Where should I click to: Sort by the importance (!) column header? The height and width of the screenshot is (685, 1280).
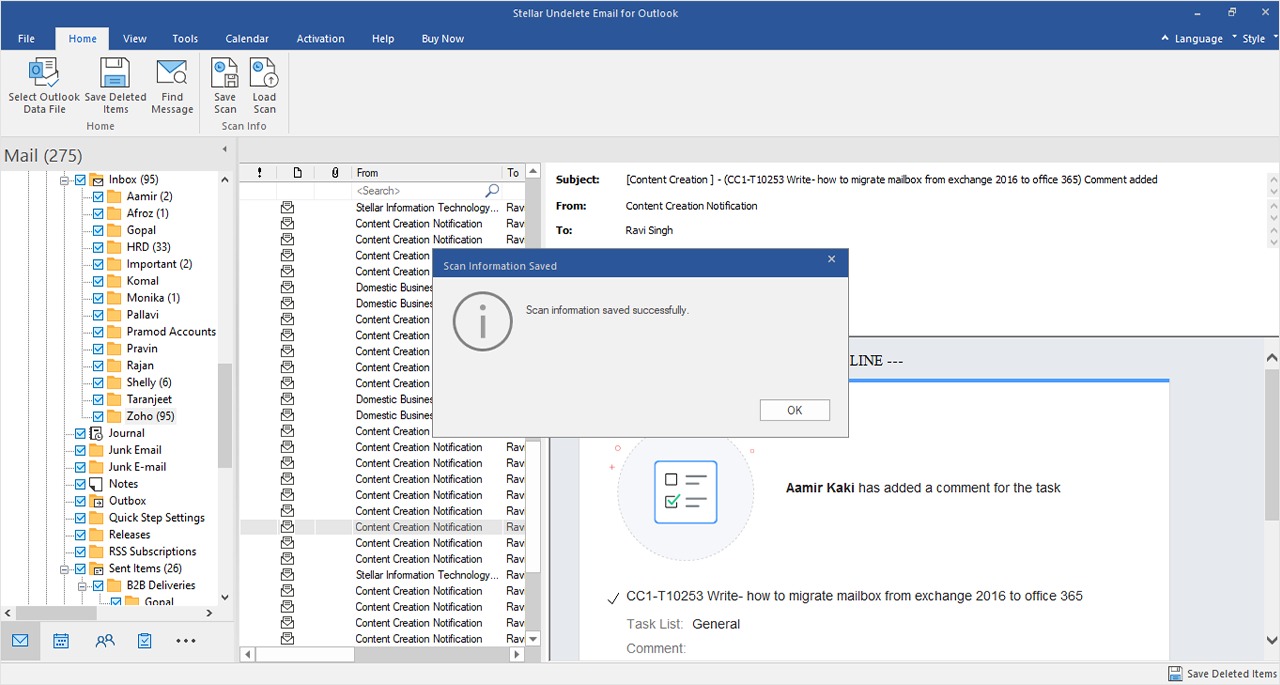pos(259,173)
